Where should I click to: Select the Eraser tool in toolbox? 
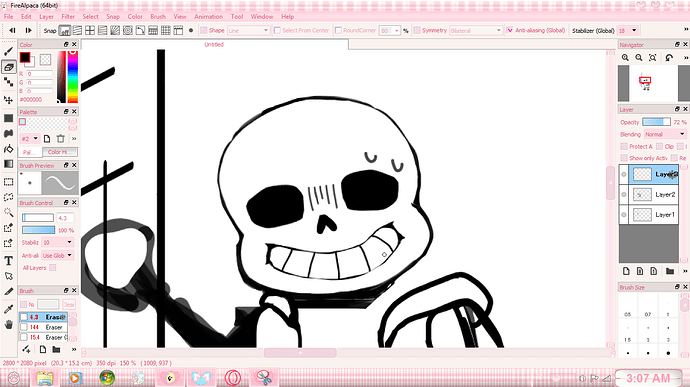coord(8,67)
